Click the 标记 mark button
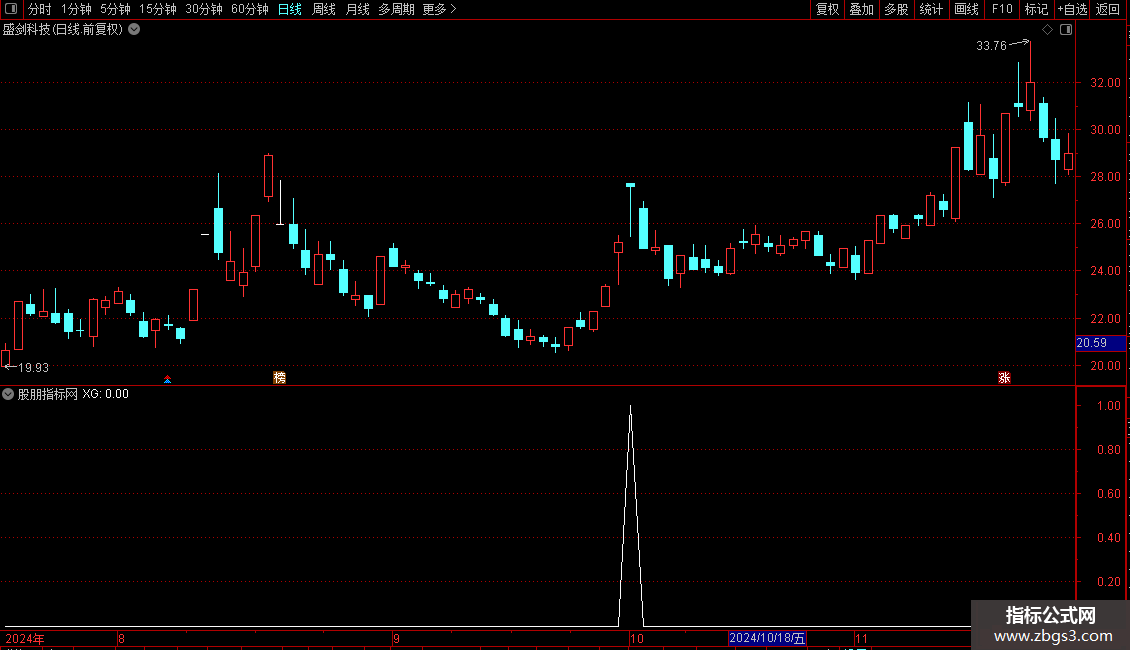Screen dimensions: 1130x650 coord(1036,9)
